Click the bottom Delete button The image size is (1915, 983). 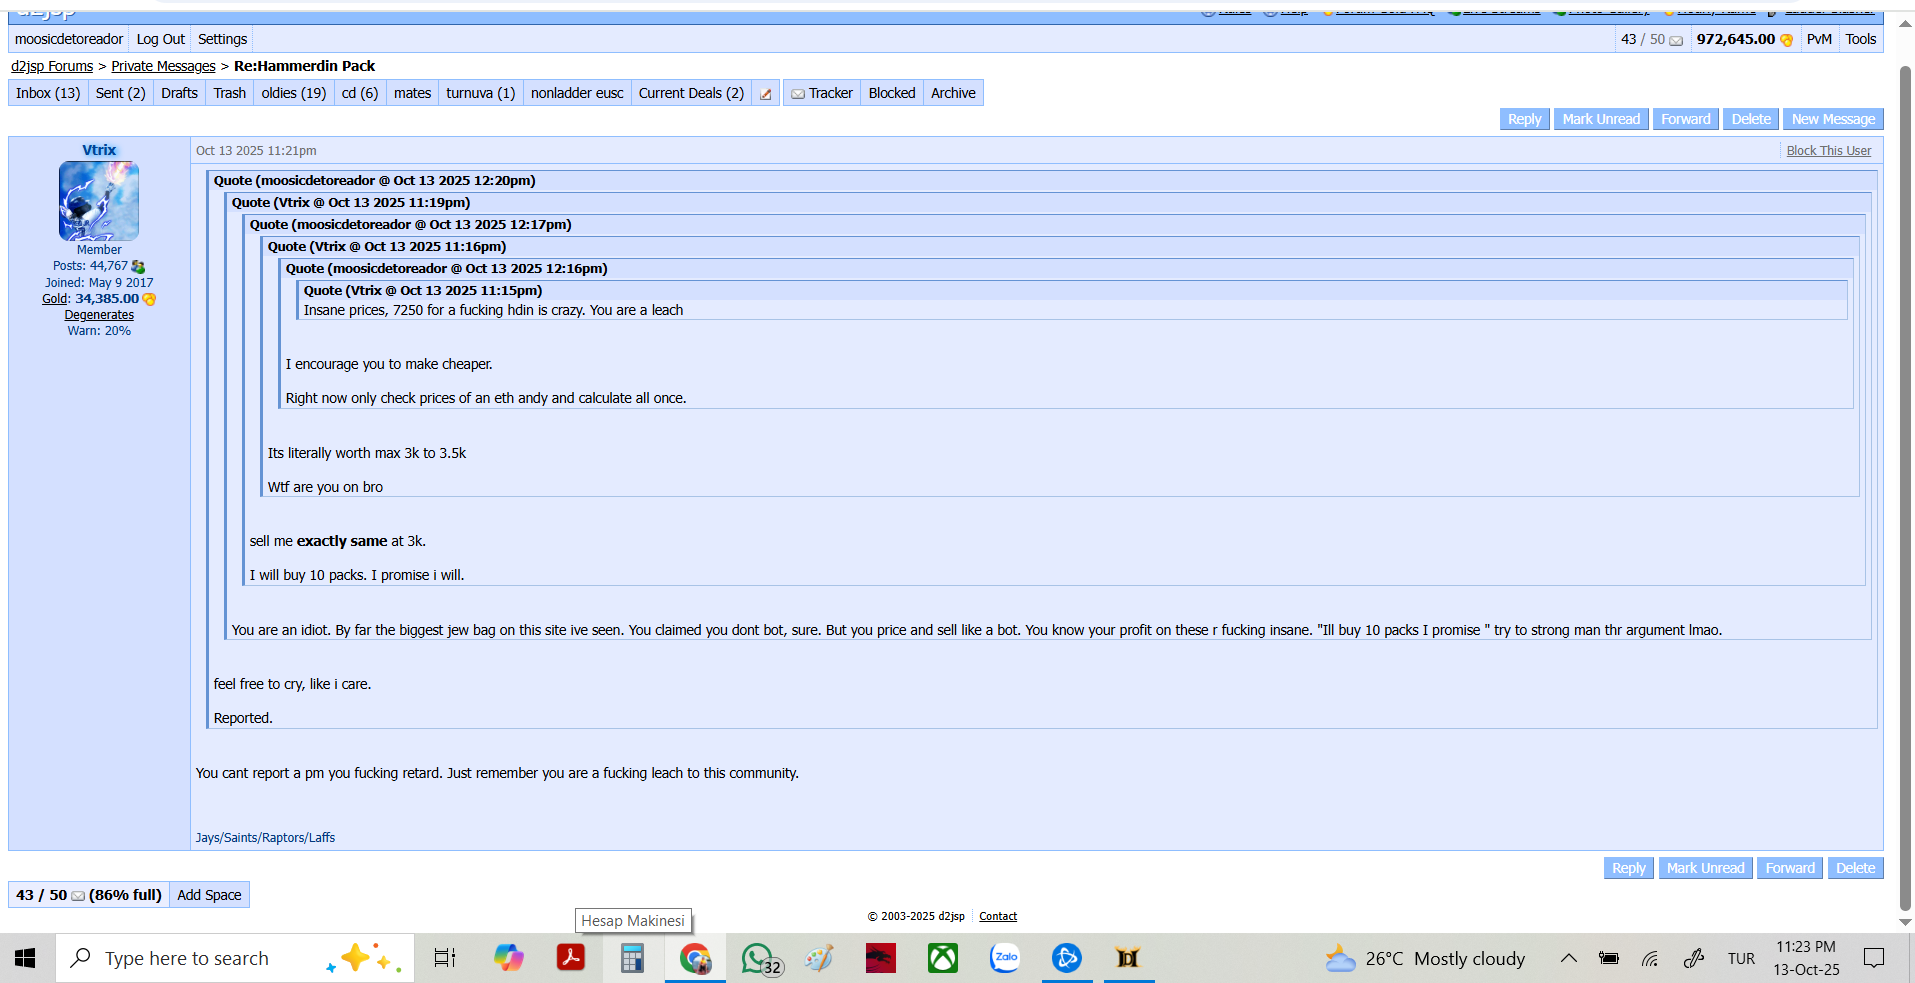1855,868
